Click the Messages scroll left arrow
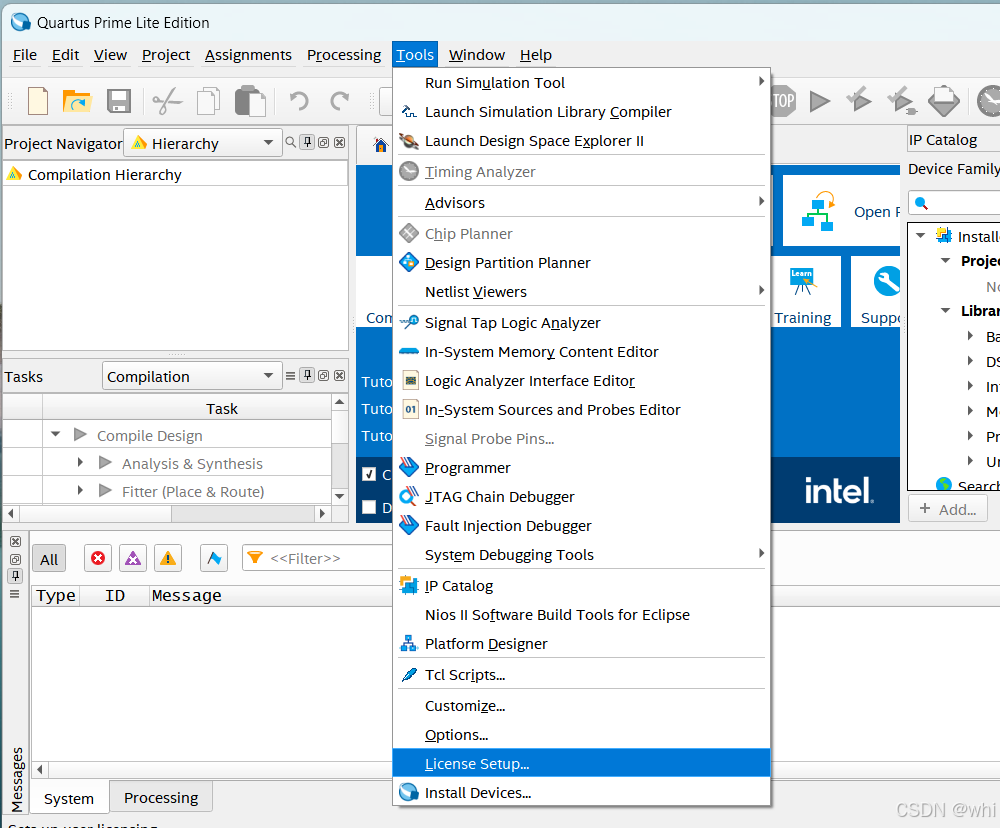The width and height of the screenshot is (1000, 828). click(40, 769)
